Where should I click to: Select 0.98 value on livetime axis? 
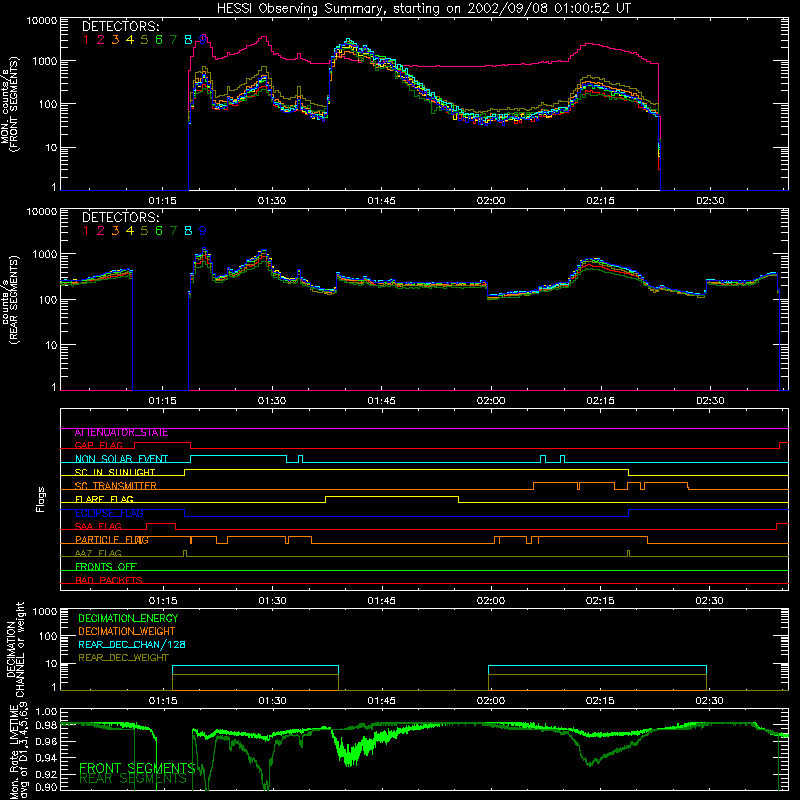(46, 725)
